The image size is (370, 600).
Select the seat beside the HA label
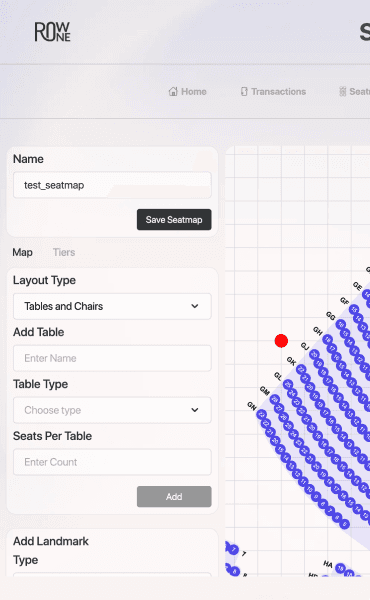341,569
